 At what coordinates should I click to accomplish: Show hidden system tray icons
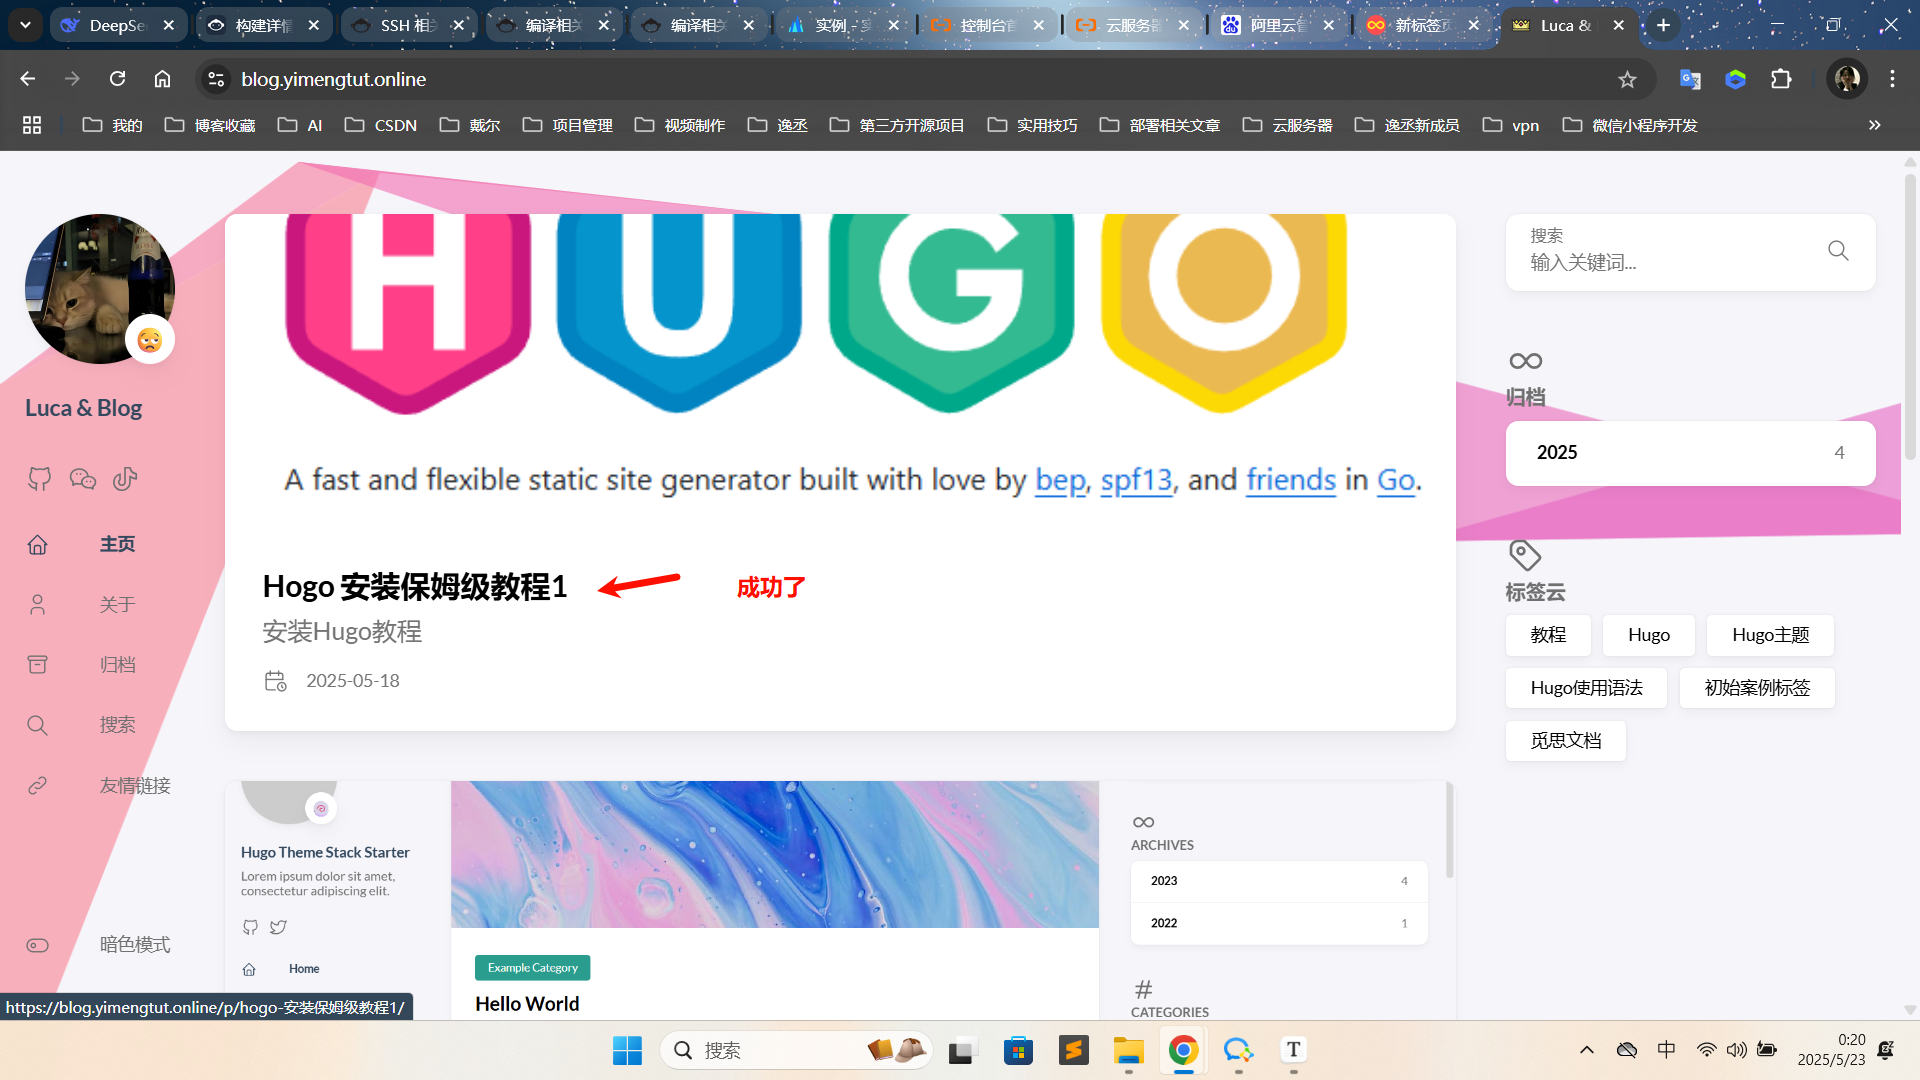(1586, 1050)
